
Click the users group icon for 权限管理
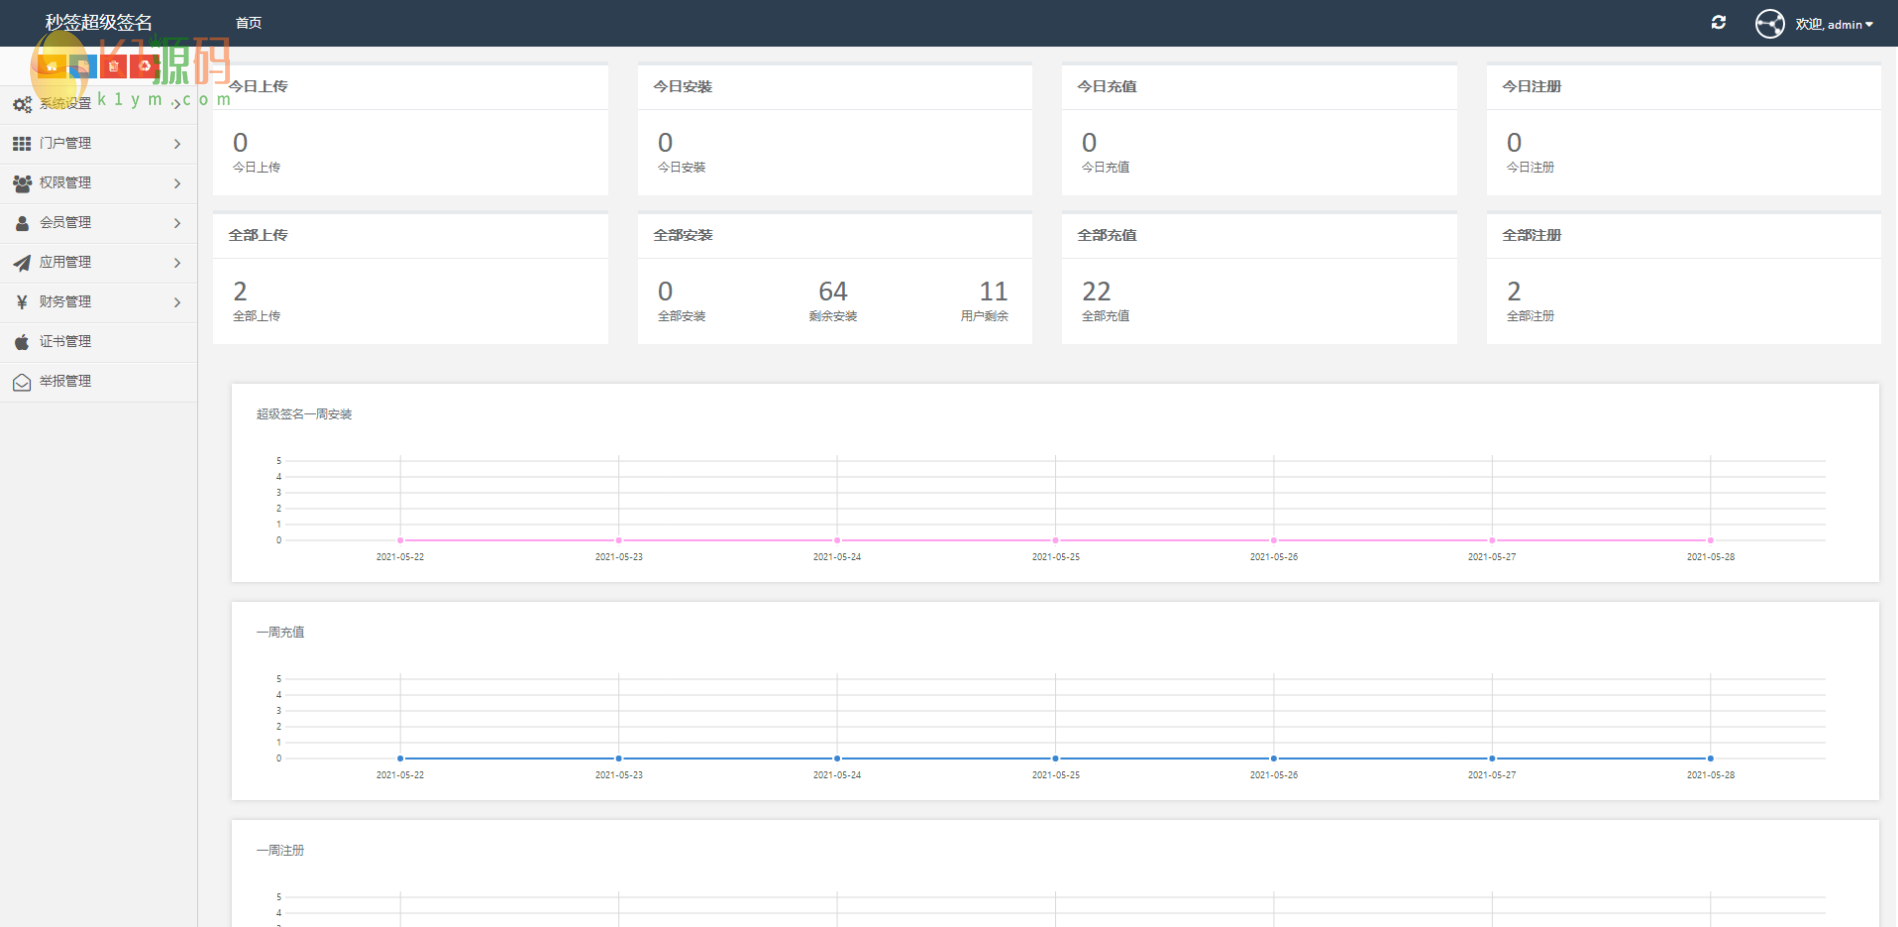[x=22, y=183]
